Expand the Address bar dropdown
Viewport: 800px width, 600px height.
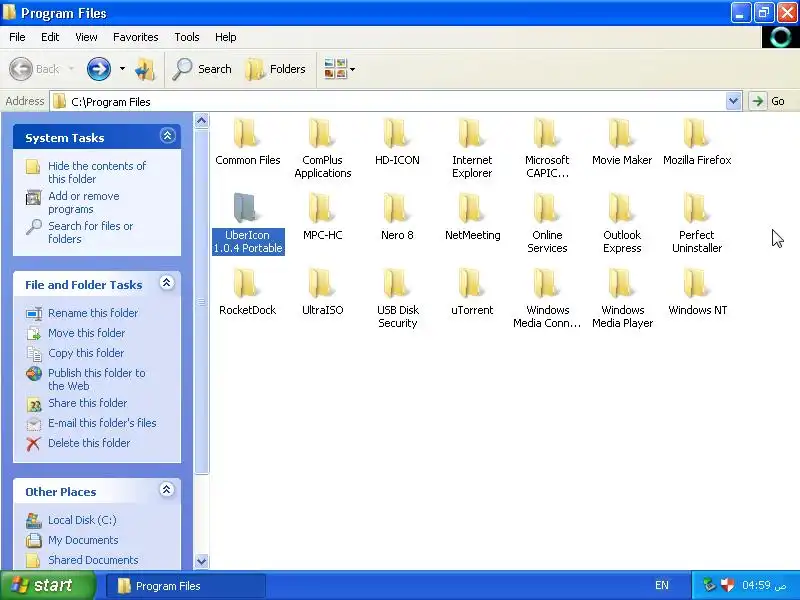point(733,101)
